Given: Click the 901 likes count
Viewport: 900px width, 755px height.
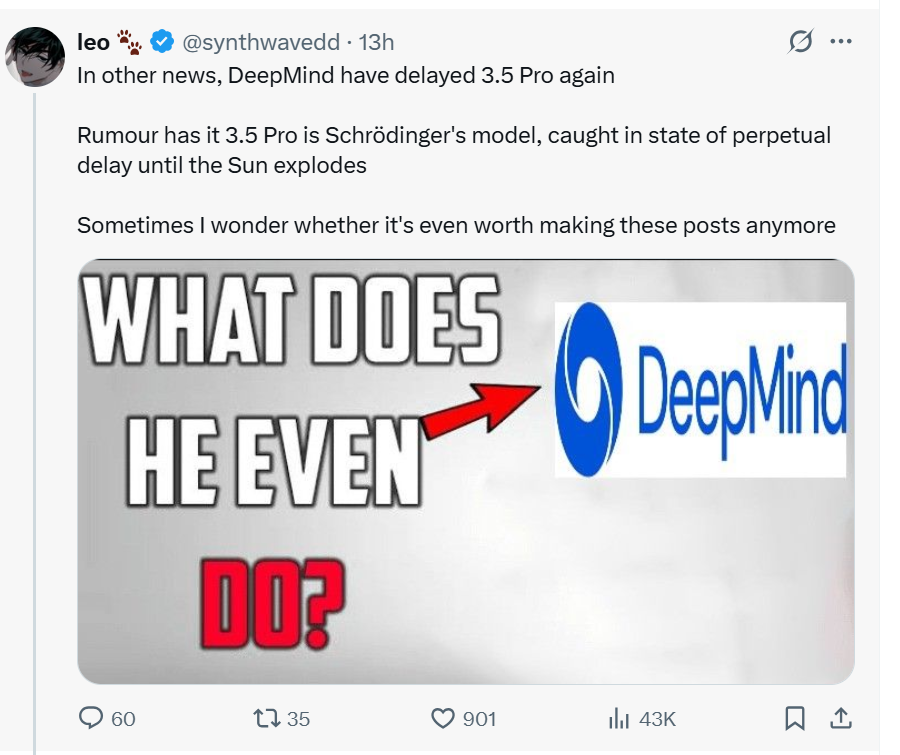Looking at the screenshot, I should (480, 719).
